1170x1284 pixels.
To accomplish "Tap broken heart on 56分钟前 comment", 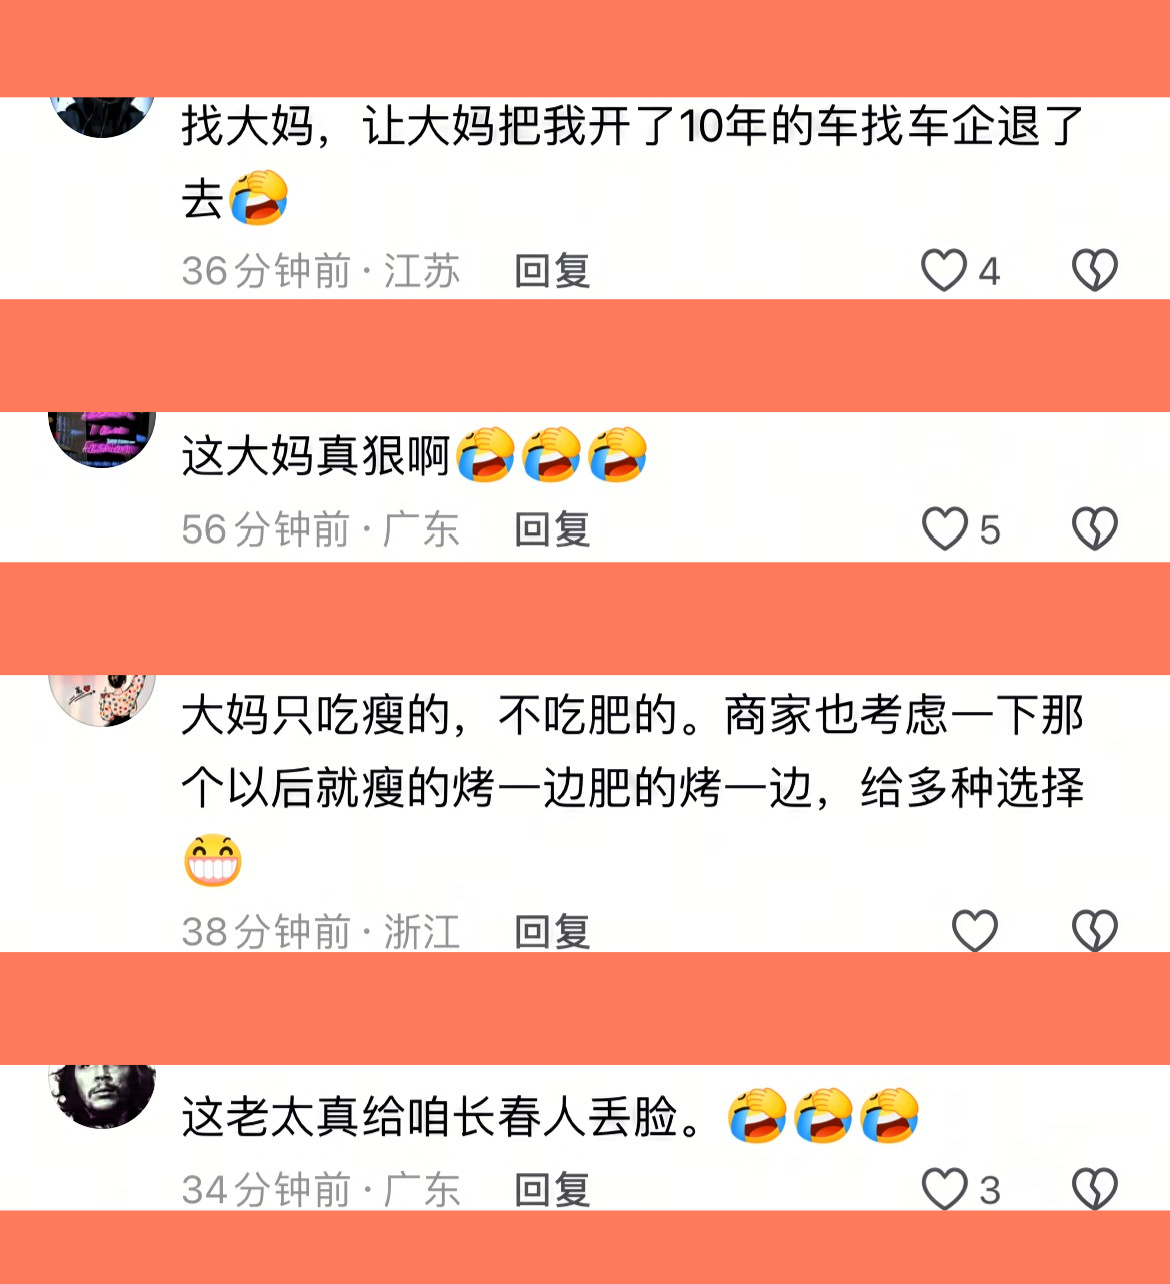I will tap(1095, 529).
